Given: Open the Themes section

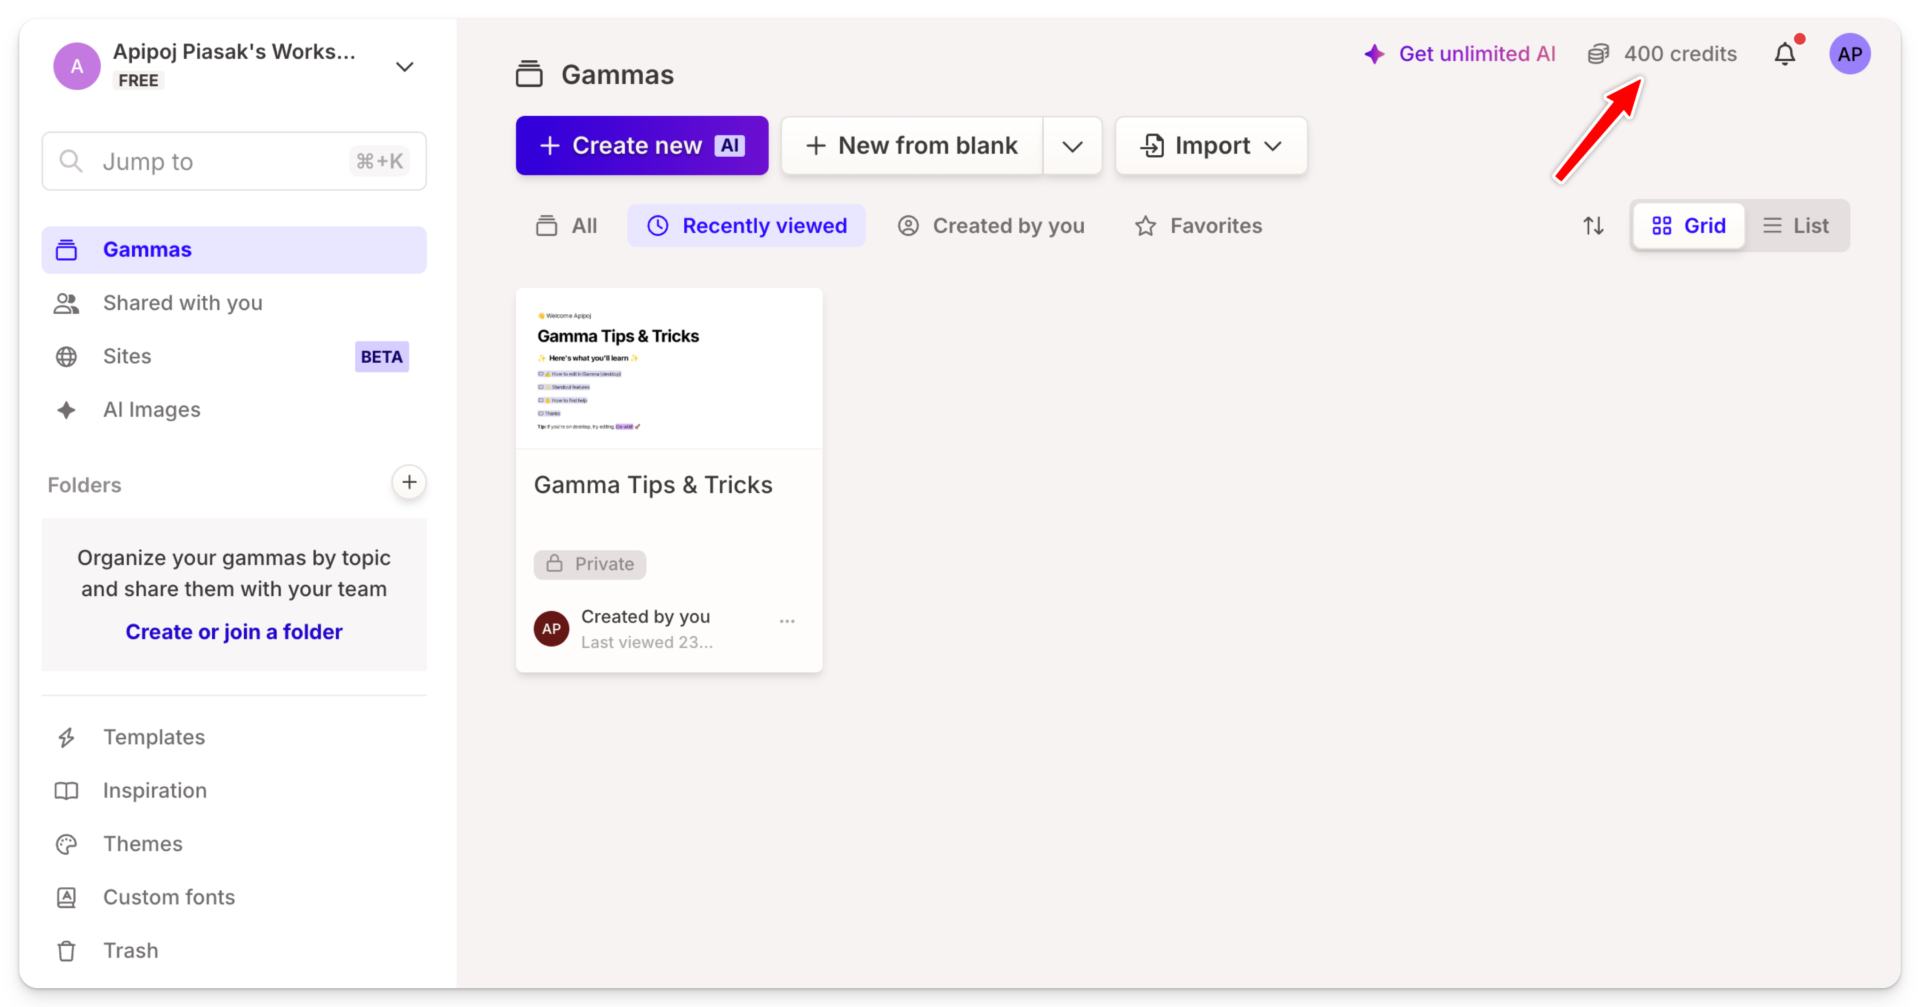Looking at the screenshot, I should pyautogui.click(x=142, y=843).
